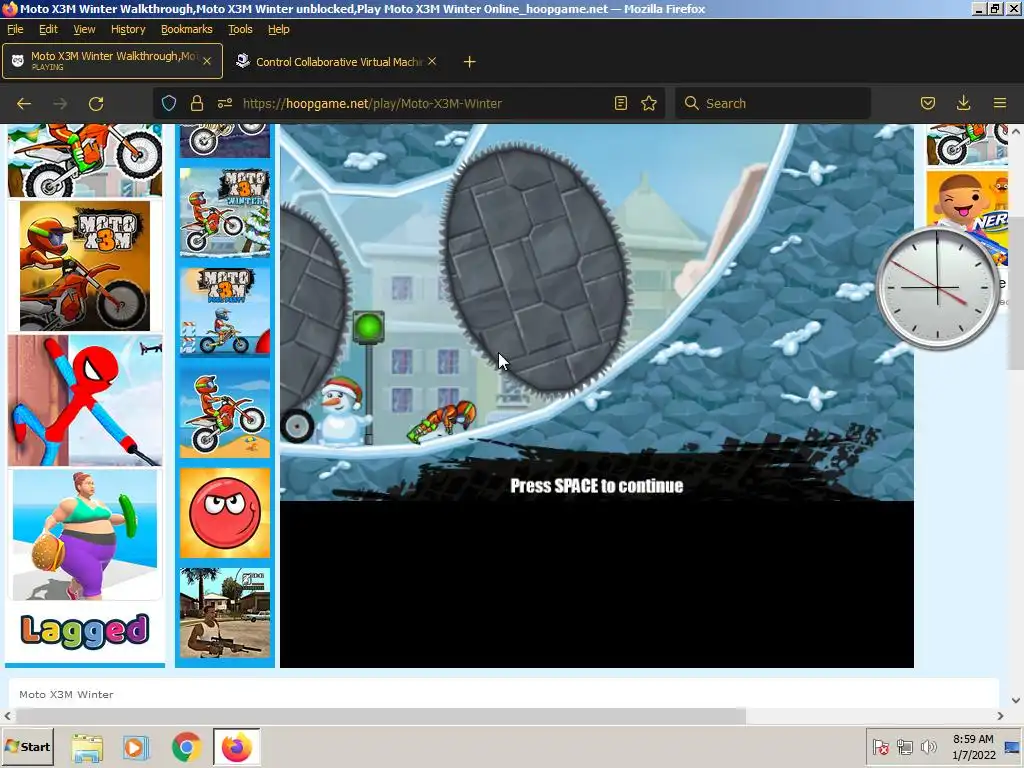Viewport: 1024px width, 768px height.
Task: Open the Bookmarks menu
Action: coord(187,29)
